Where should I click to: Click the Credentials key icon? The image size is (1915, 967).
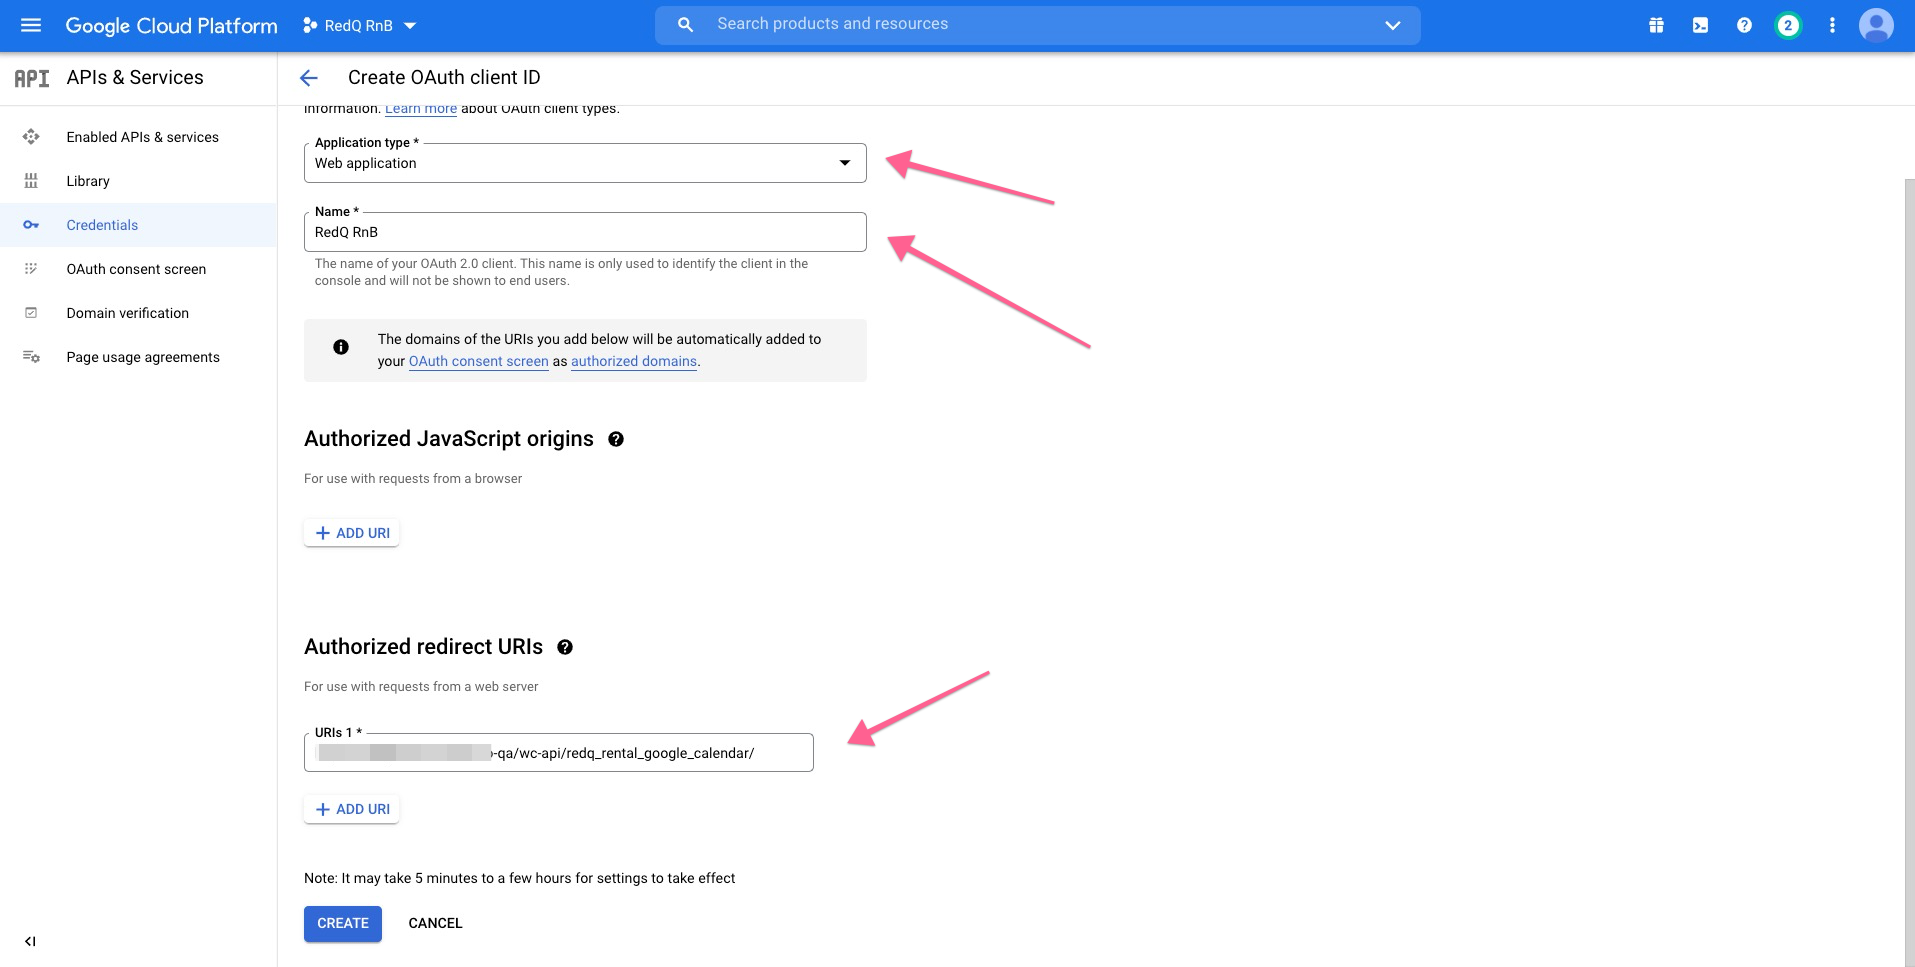click(31, 225)
